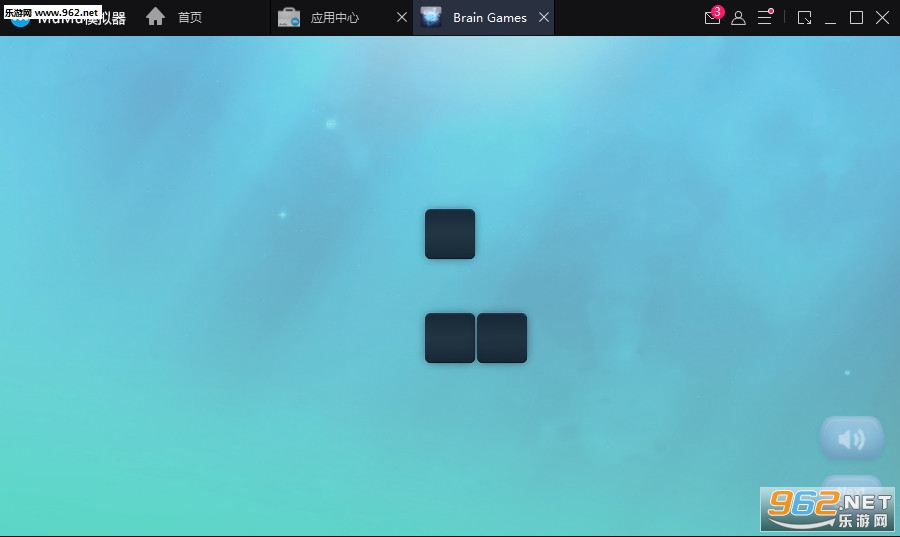Click the dashed-square arrow icon in title bar
The width and height of the screenshot is (900, 537).
click(805, 18)
